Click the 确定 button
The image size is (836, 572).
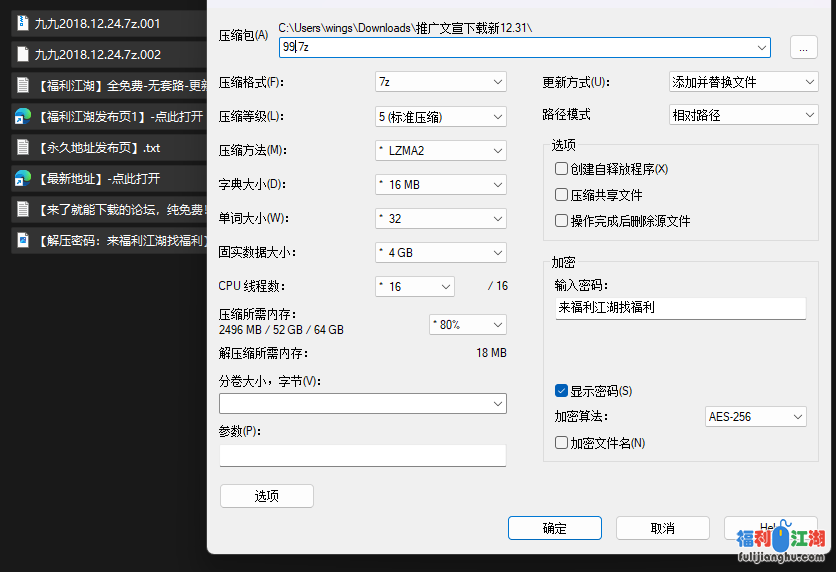(554, 528)
